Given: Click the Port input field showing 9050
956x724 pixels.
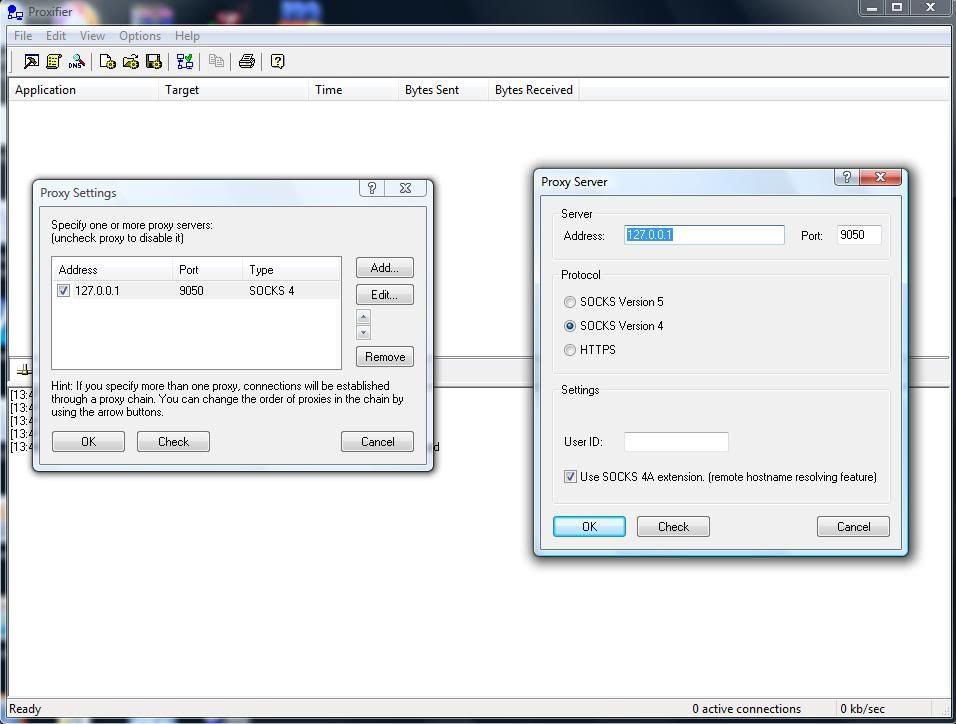Looking at the screenshot, I should pos(858,235).
